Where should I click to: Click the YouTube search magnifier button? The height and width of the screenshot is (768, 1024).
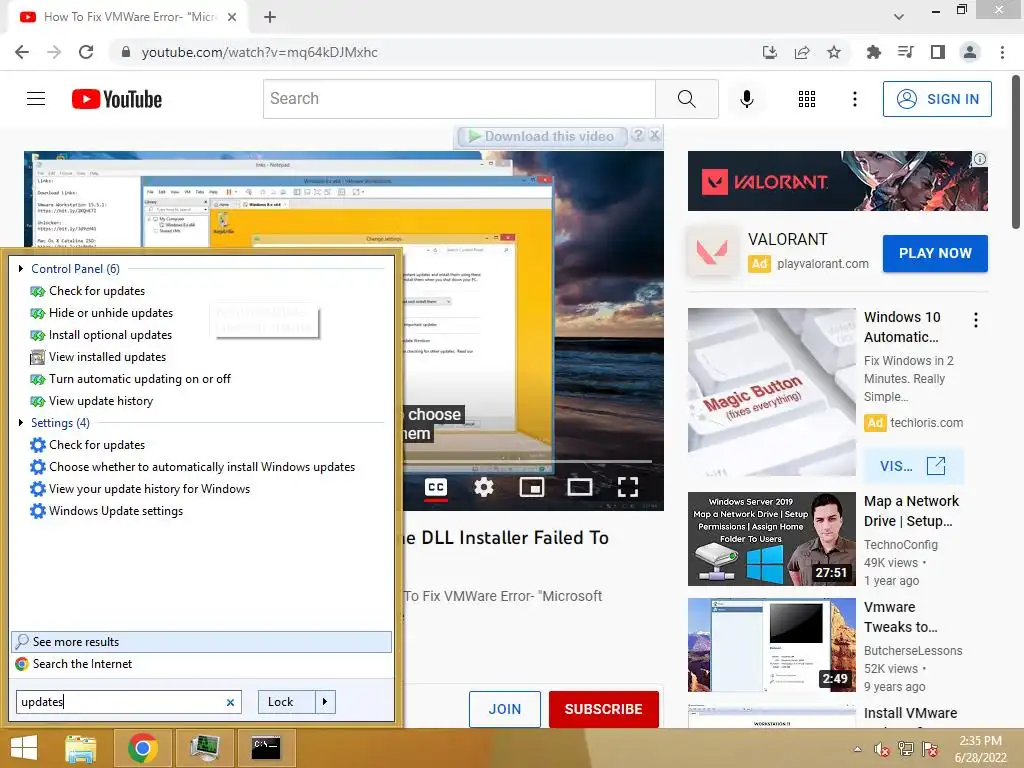[686, 99]
